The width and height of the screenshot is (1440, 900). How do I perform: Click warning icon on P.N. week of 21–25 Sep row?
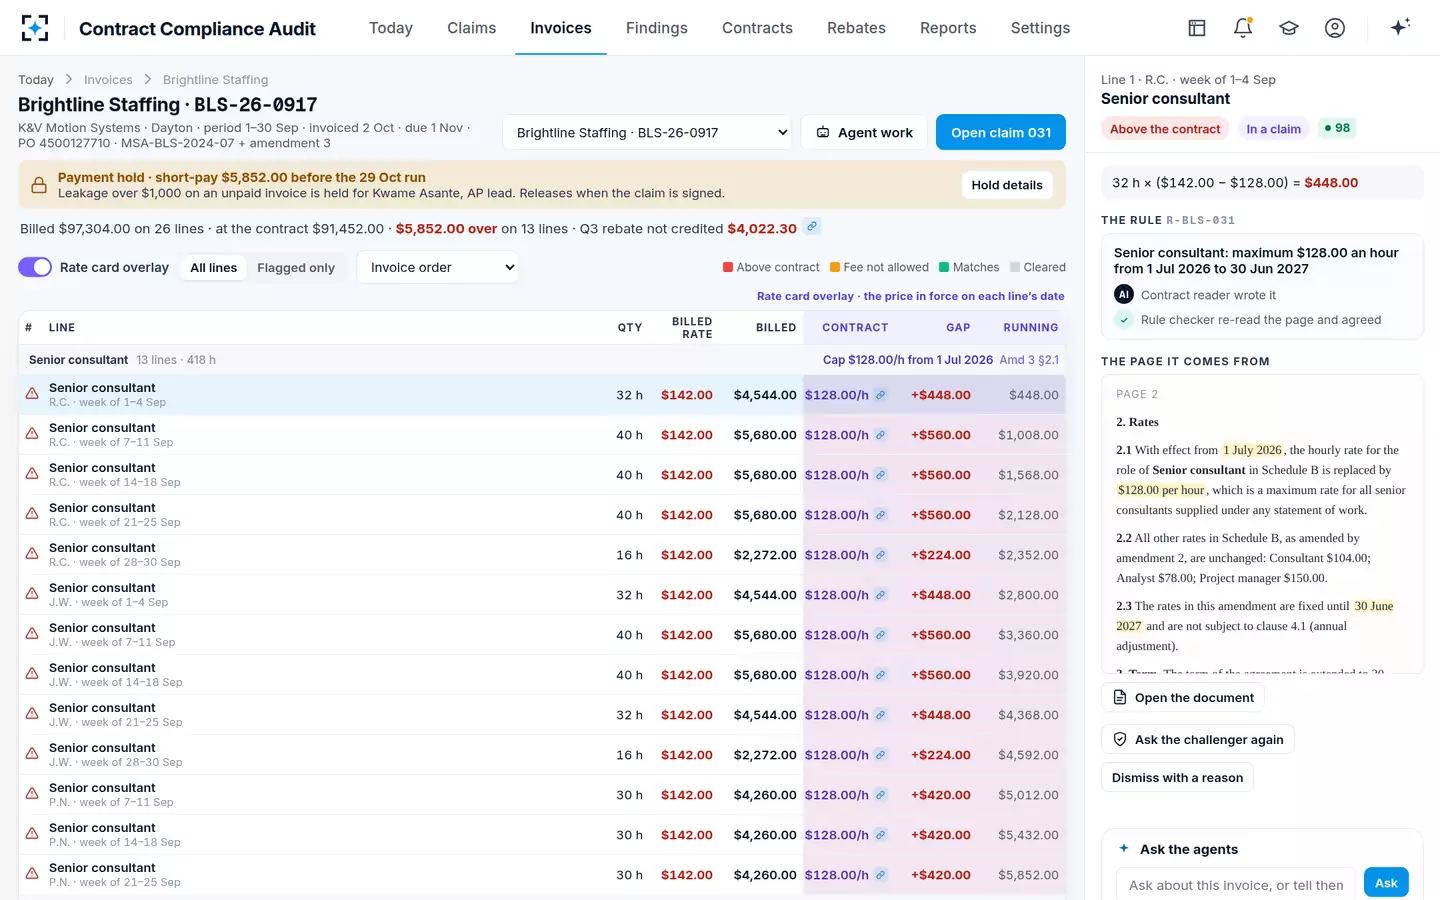(x=32, y=874)
